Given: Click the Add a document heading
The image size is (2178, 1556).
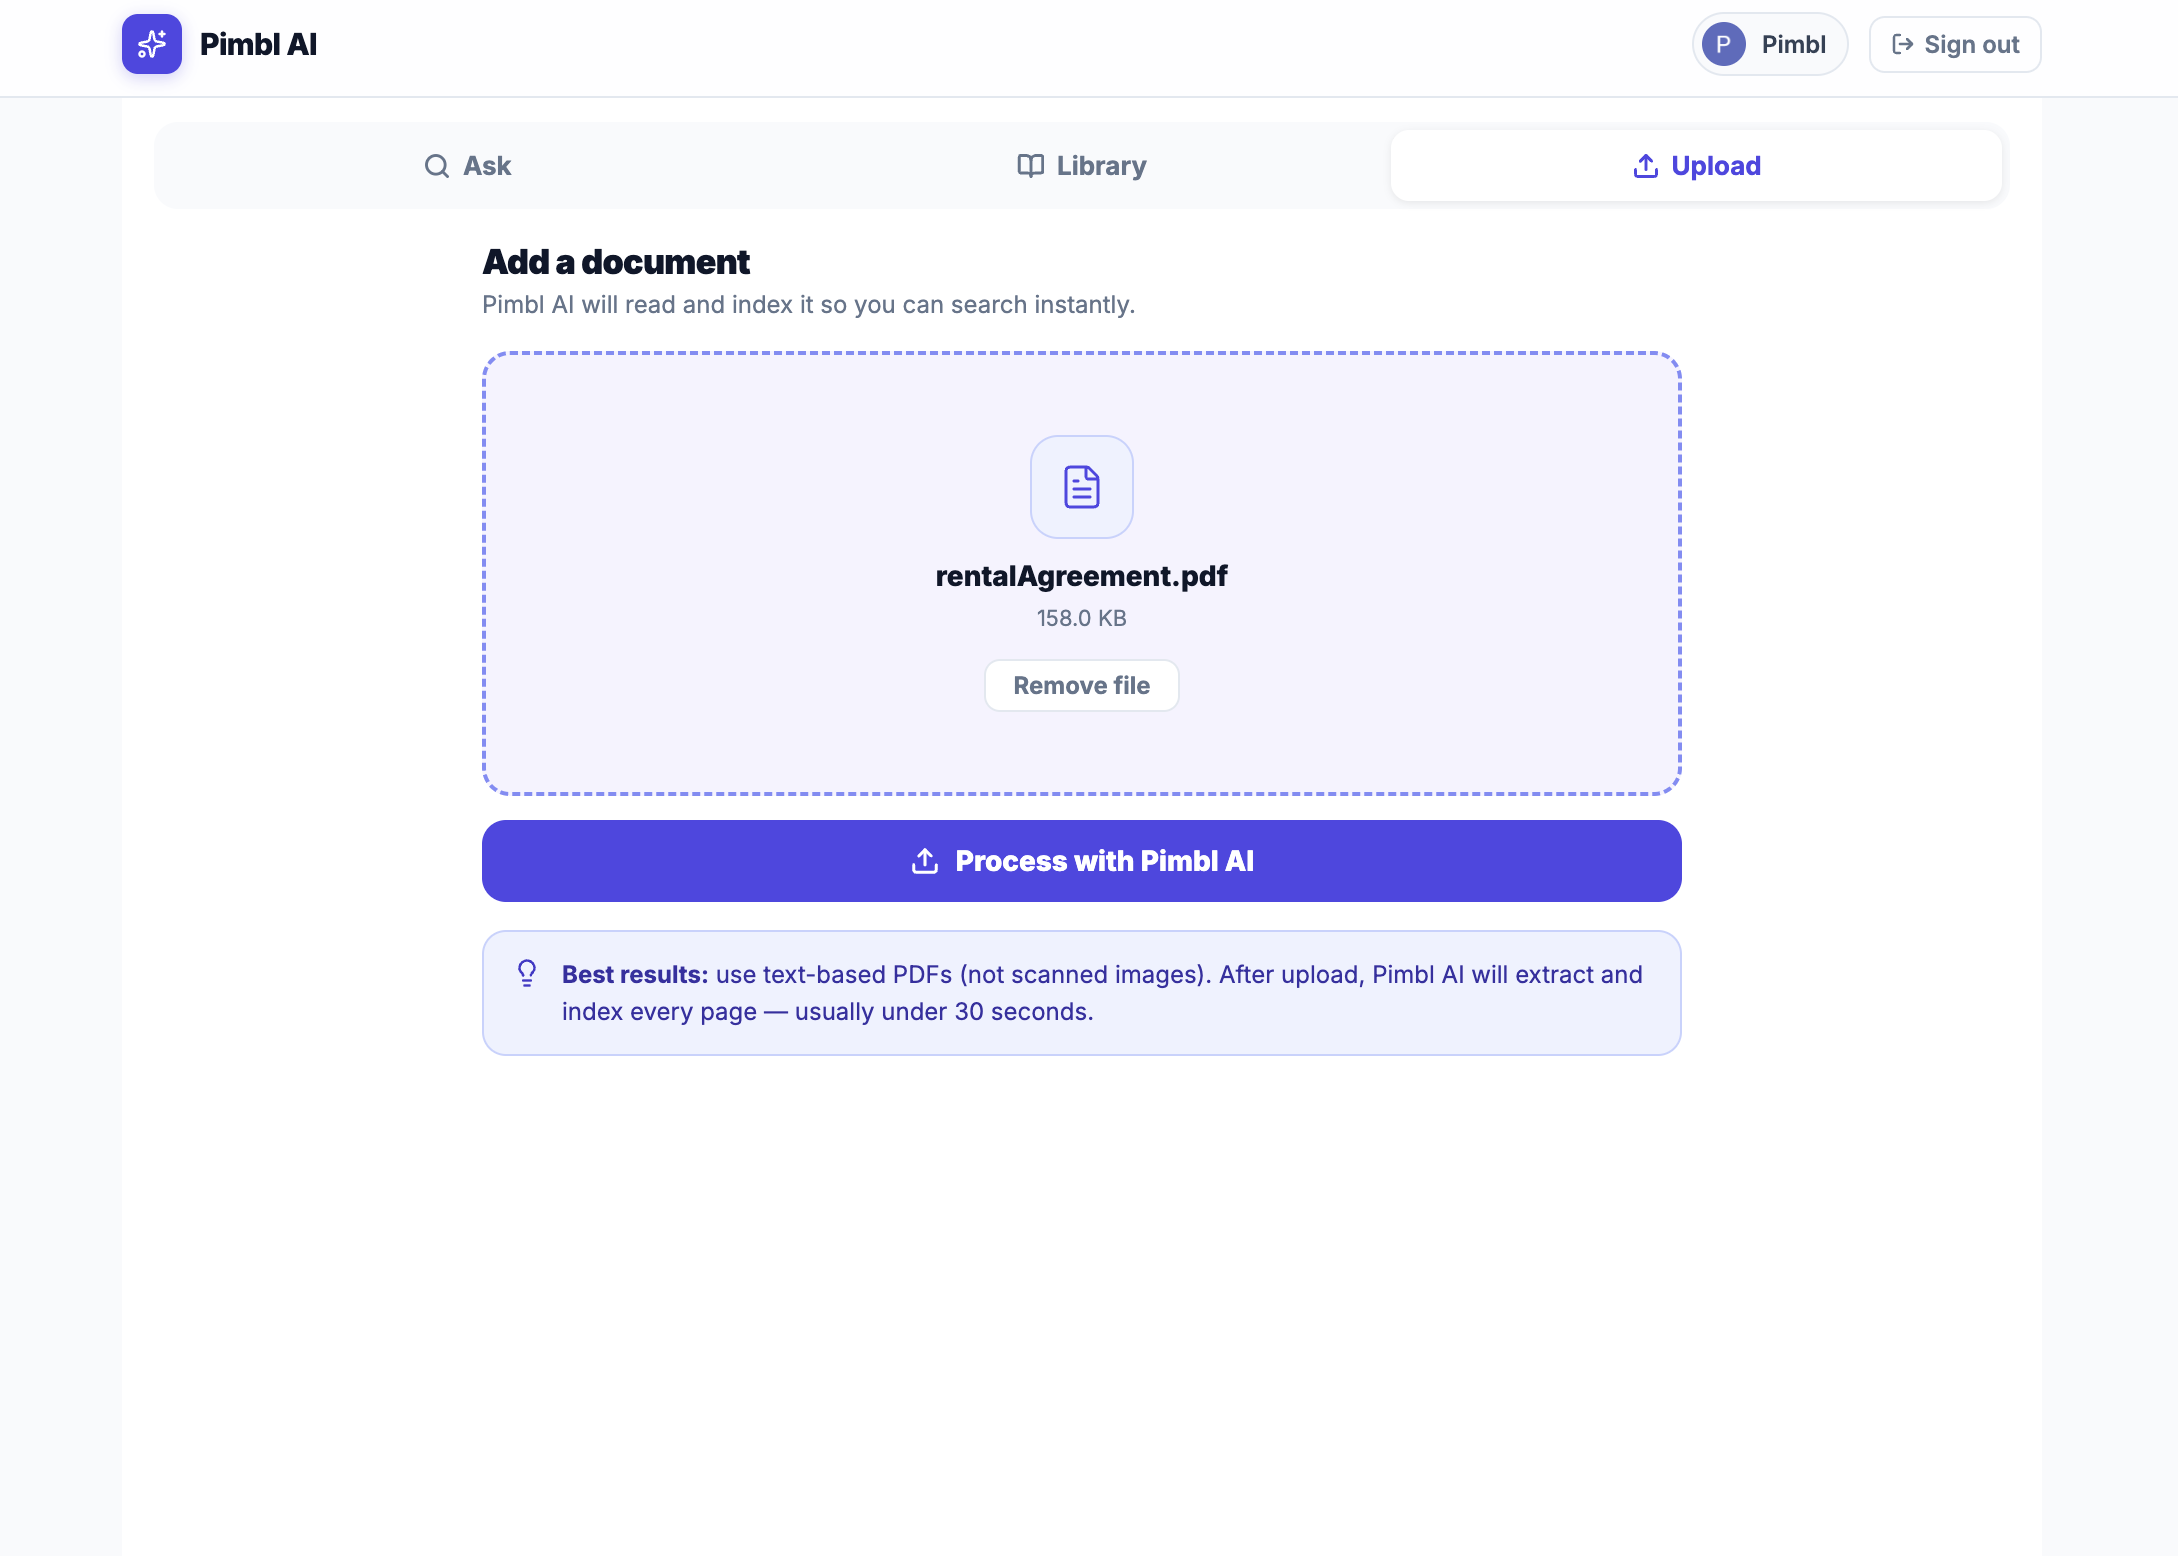Looking at the screenshot, I should [x=615, y=261].
